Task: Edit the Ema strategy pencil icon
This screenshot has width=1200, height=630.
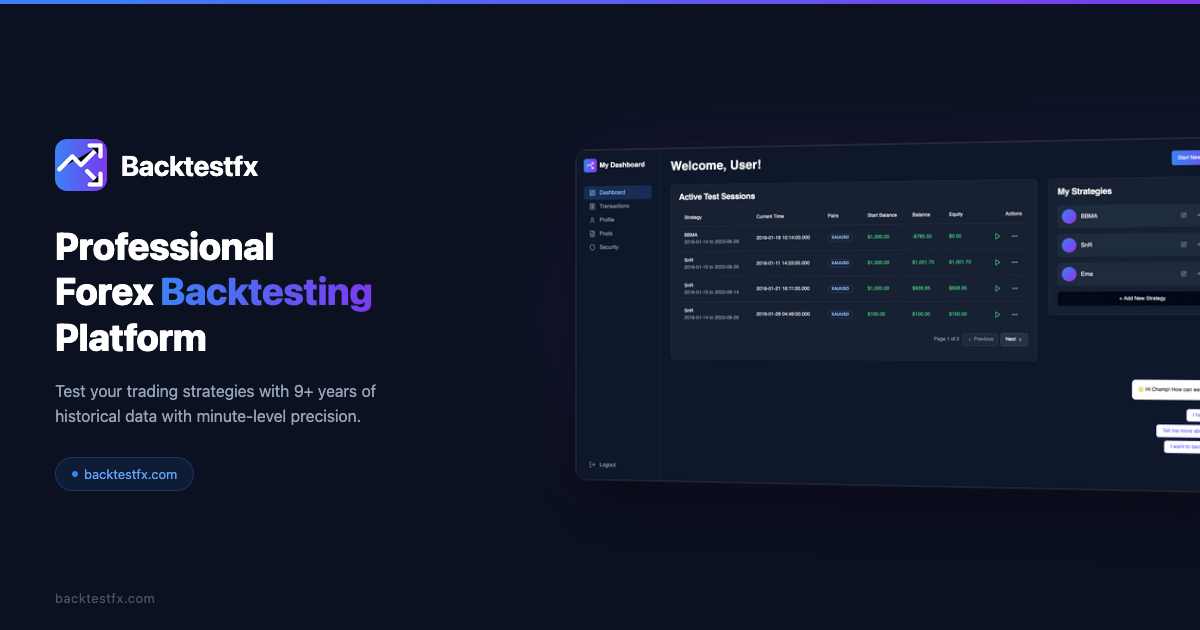Action: tap(1183, 273)
